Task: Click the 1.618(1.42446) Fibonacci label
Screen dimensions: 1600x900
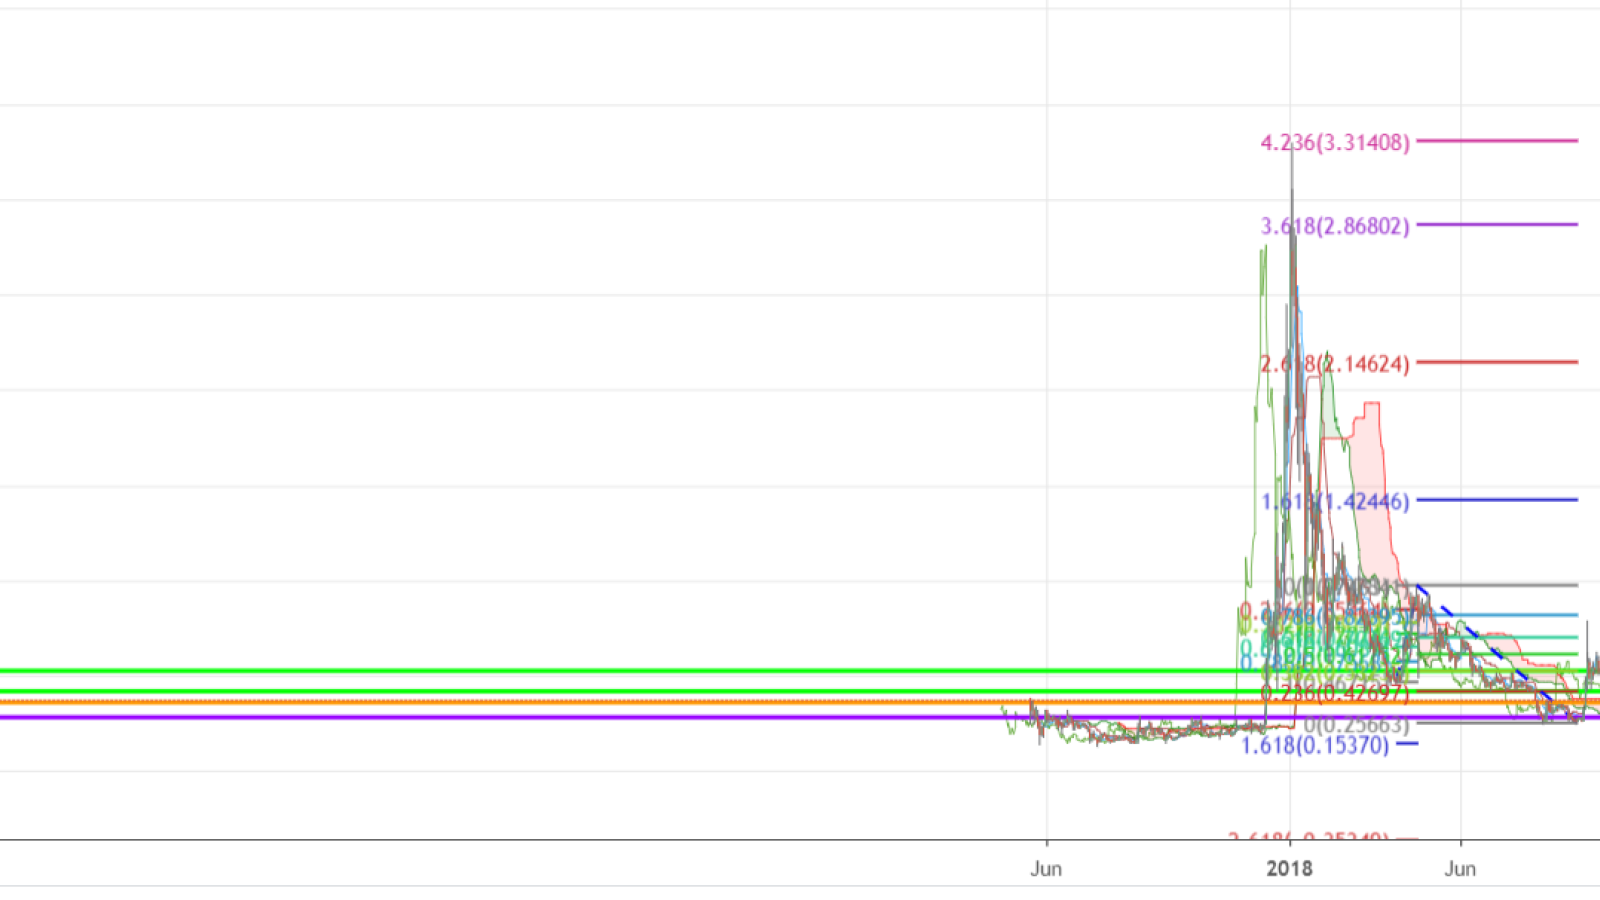Action: [1335, 501]
